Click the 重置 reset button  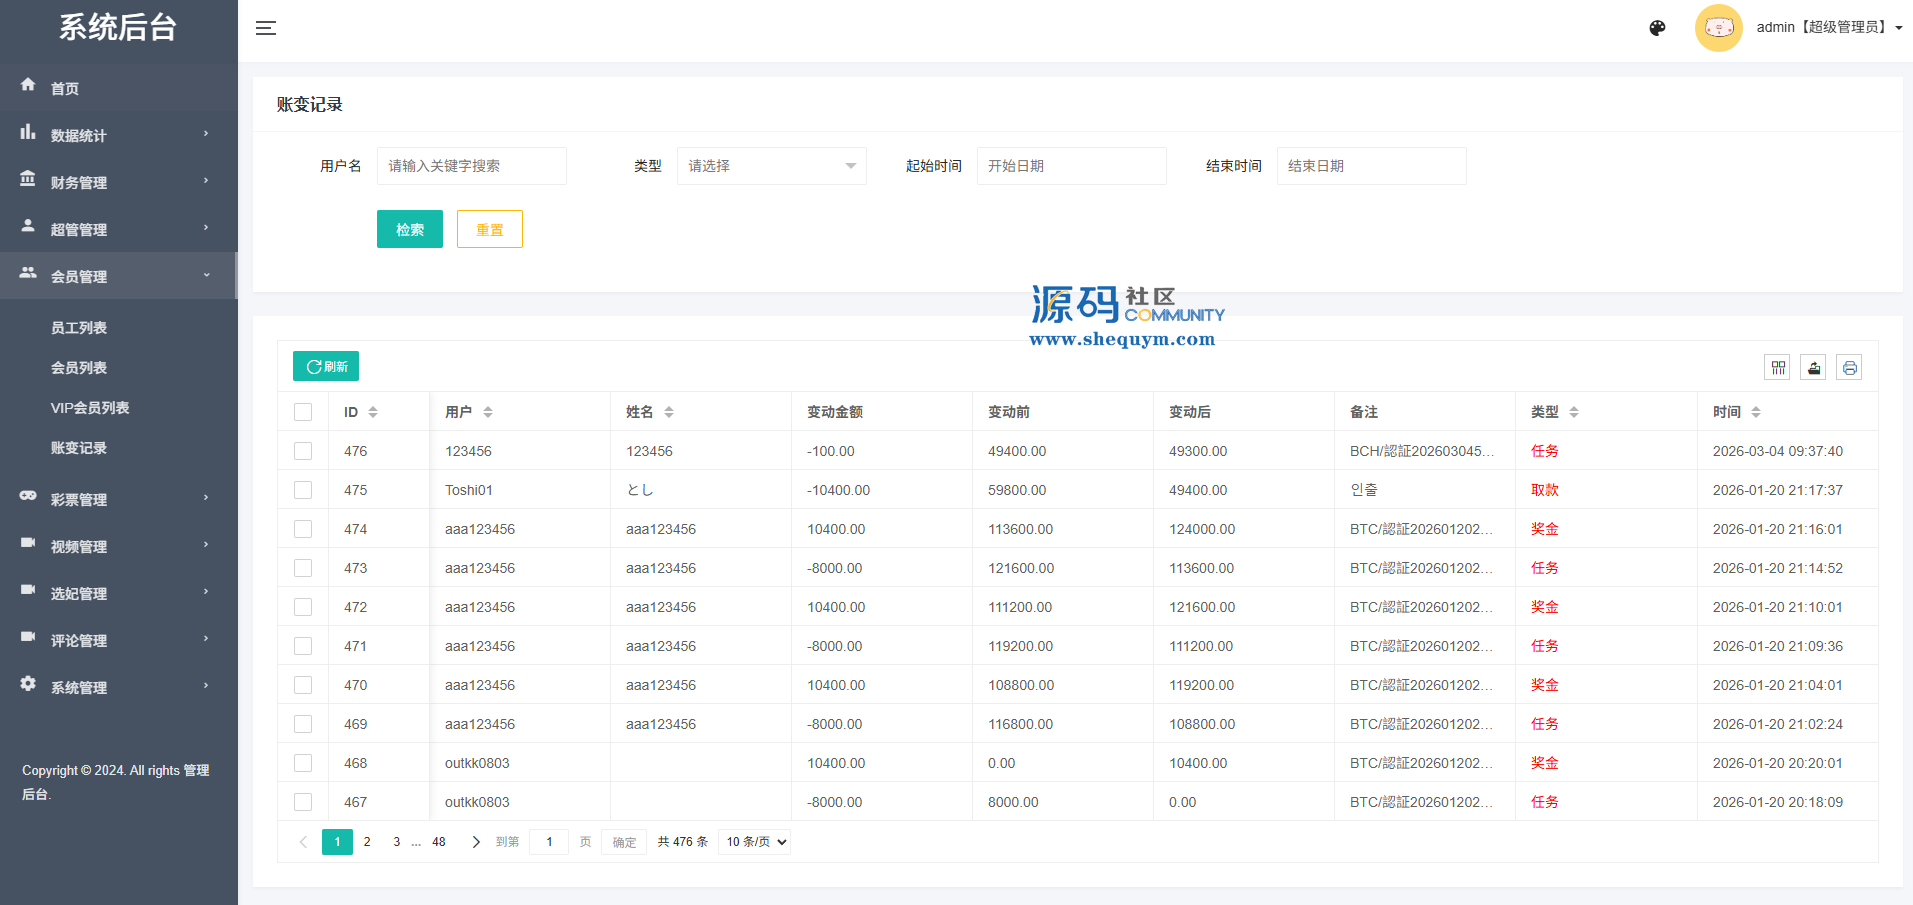pos(489,229)
